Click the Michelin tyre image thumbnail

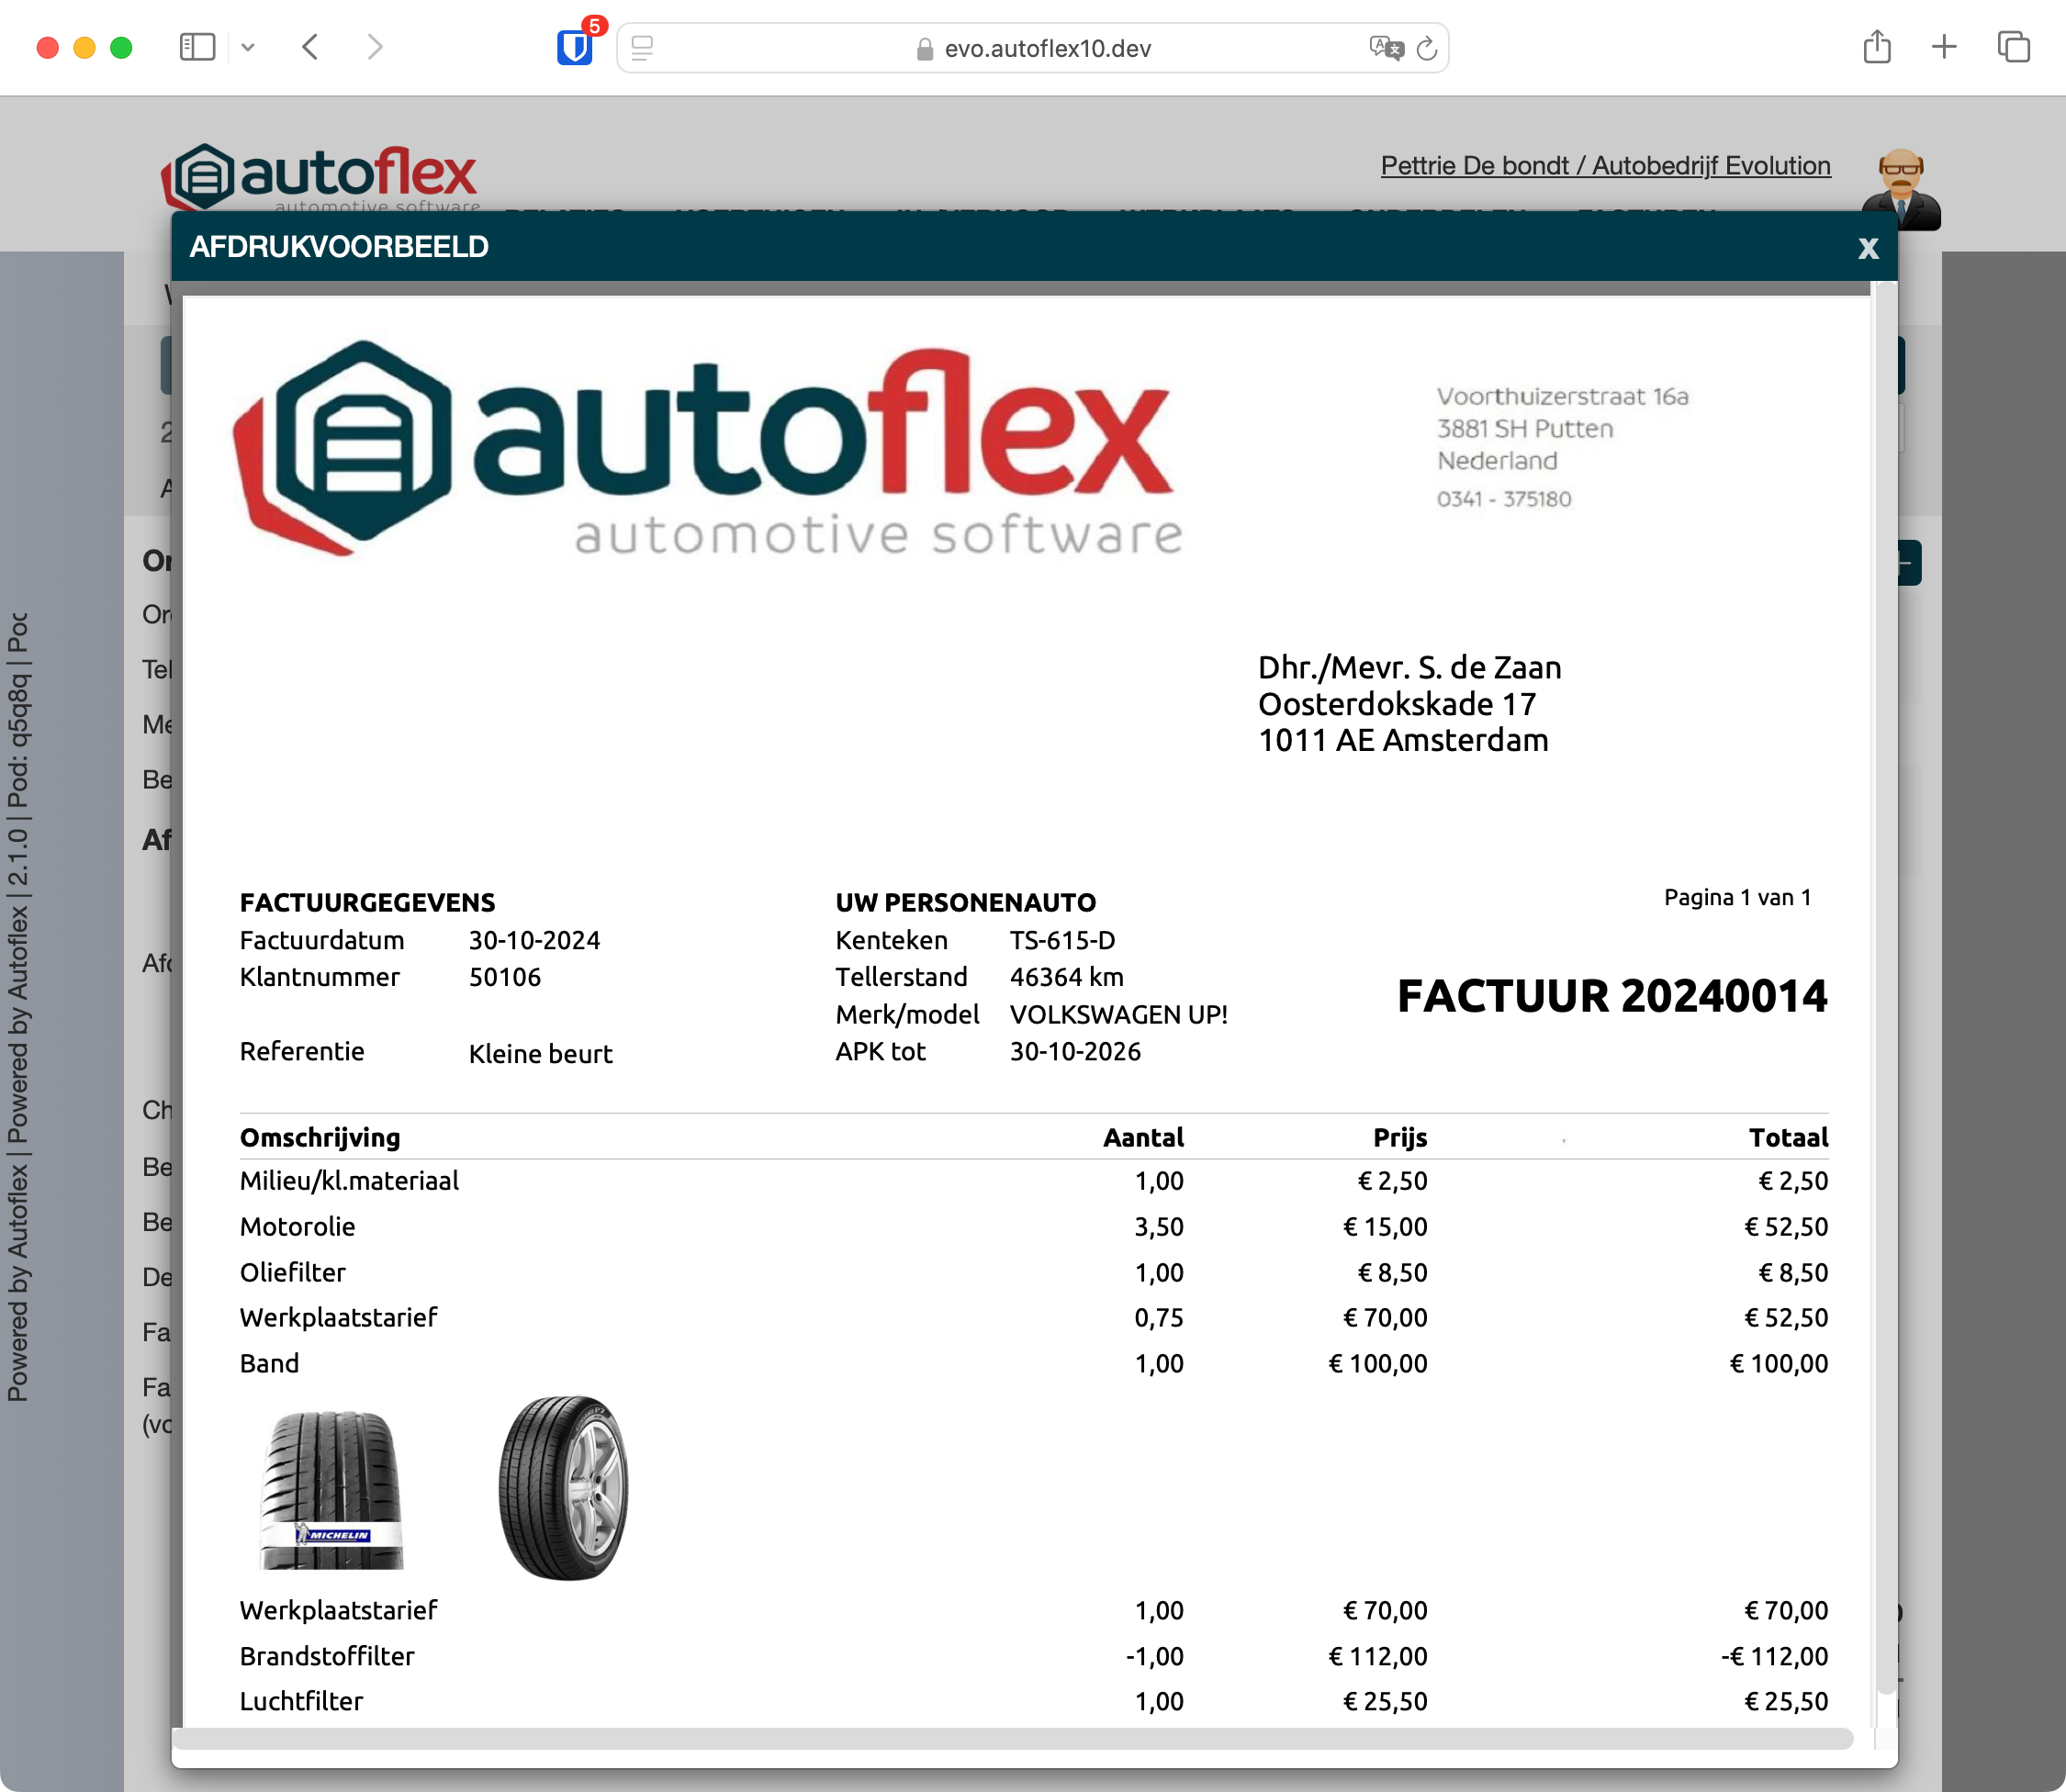[x=332, y=1488]
